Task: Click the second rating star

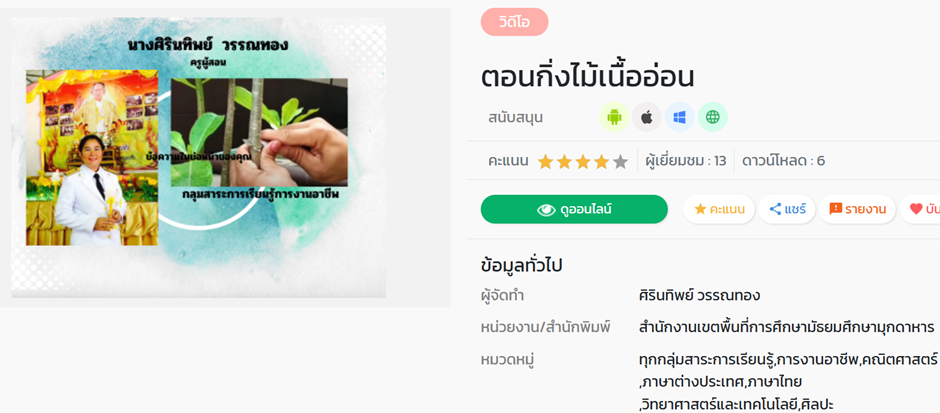Action: 564,161
